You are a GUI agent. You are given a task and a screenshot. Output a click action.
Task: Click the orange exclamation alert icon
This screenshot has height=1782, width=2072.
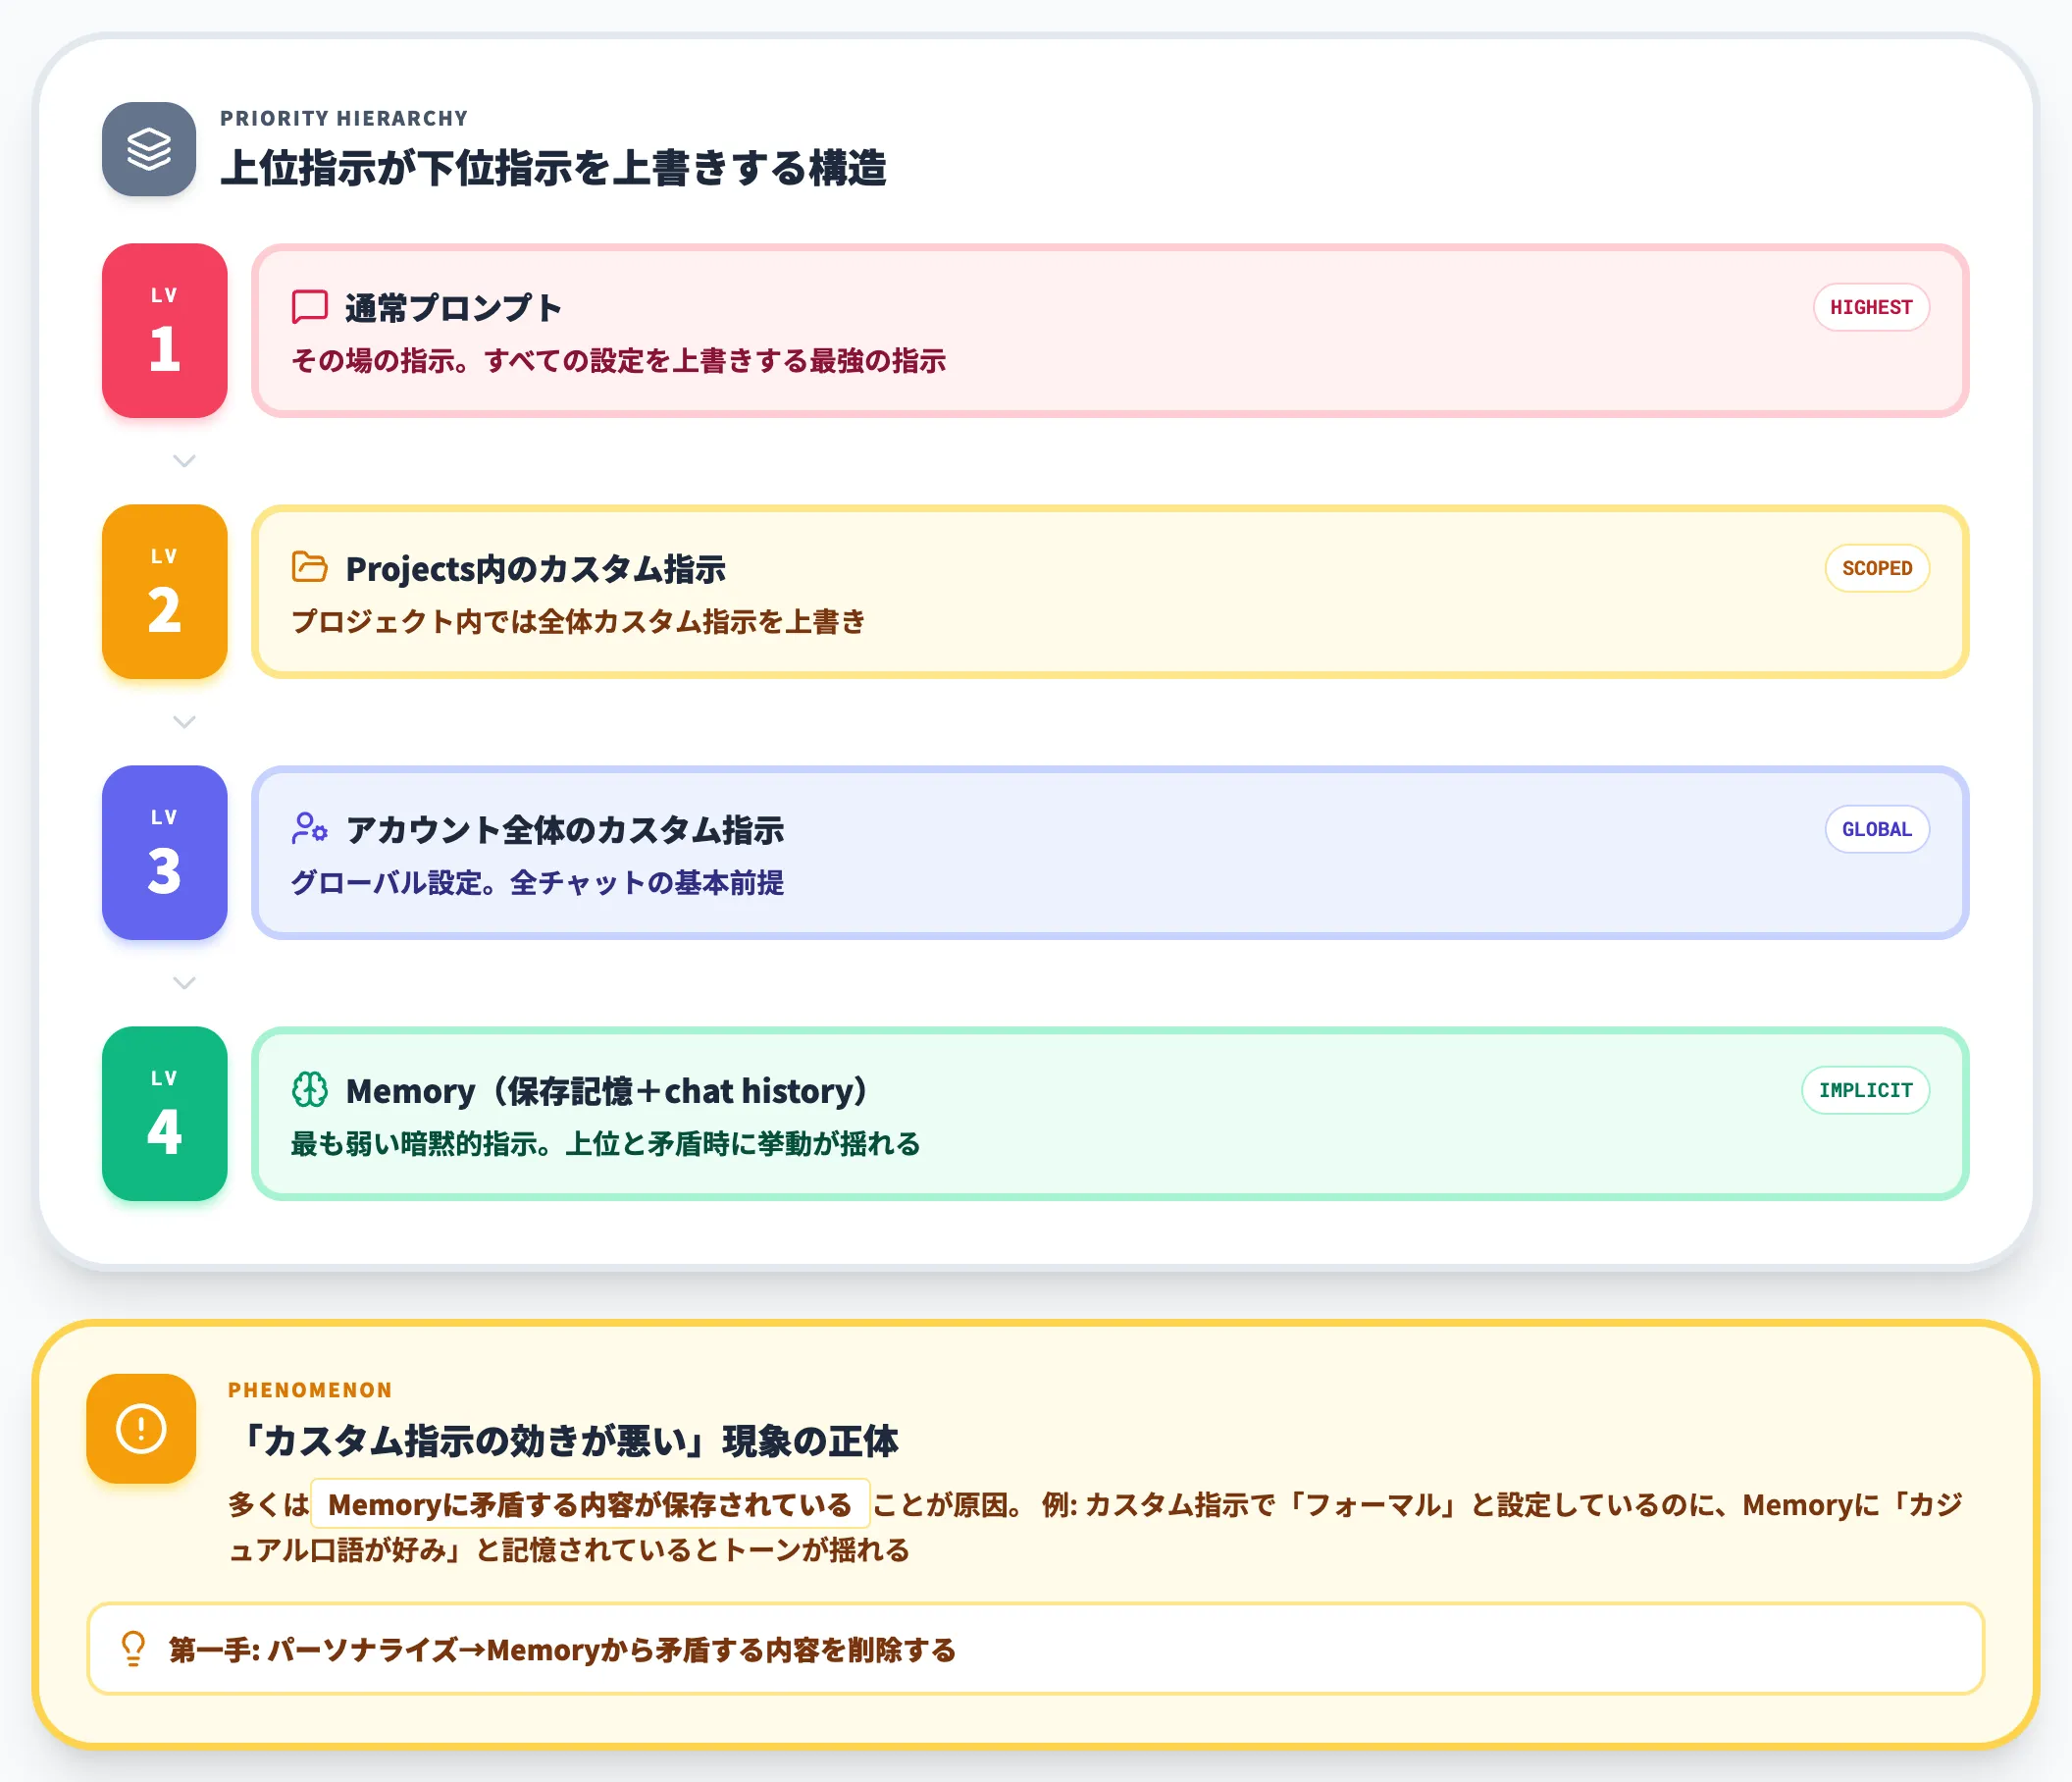tap(141, 1428)
